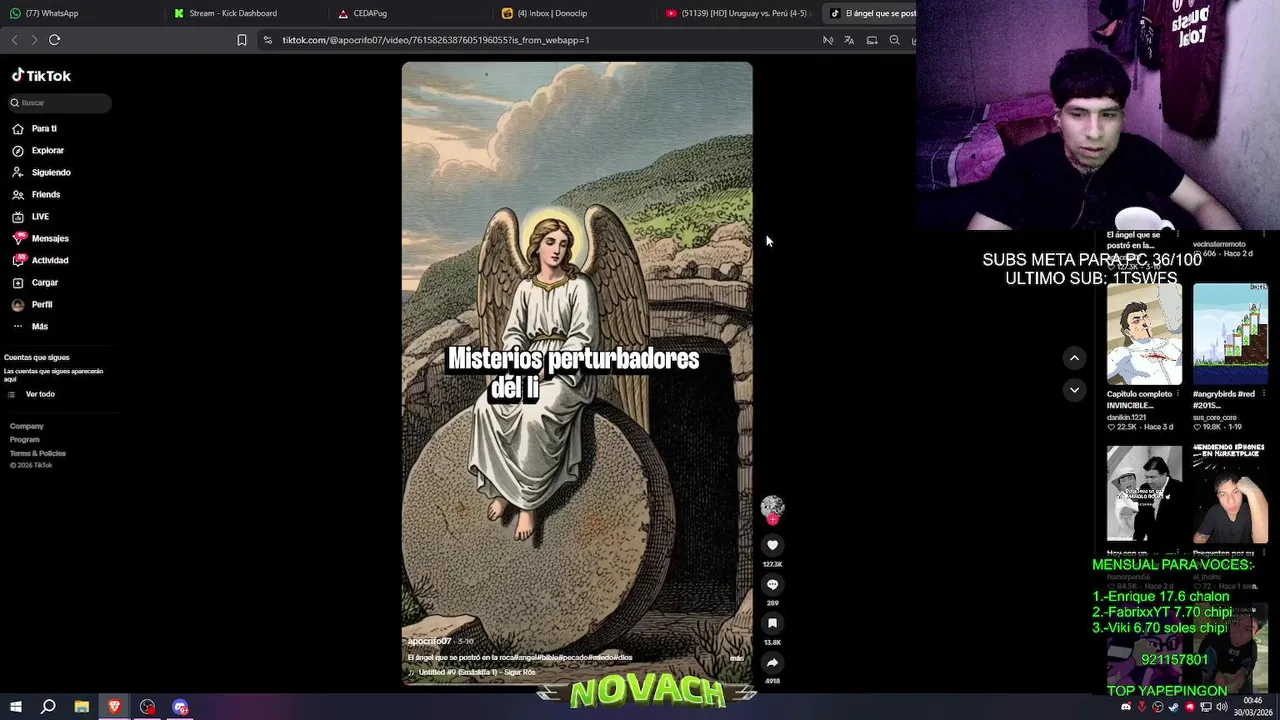Image resolution: width=1280 pixels, height=720 pixels.
Task: Switch to Uruguay vs. Perú tab
Action: pos(738,13)
